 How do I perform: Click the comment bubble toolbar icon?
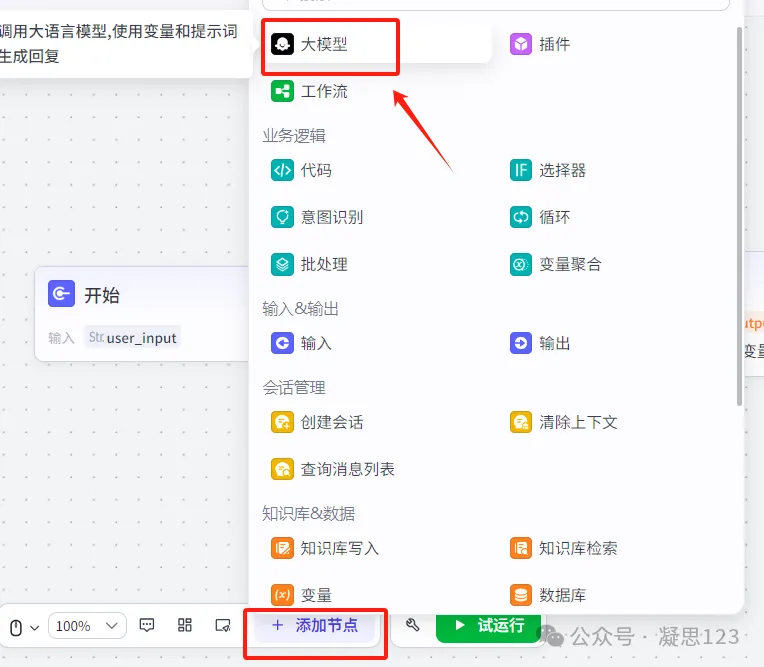click(x=147, y=625)
